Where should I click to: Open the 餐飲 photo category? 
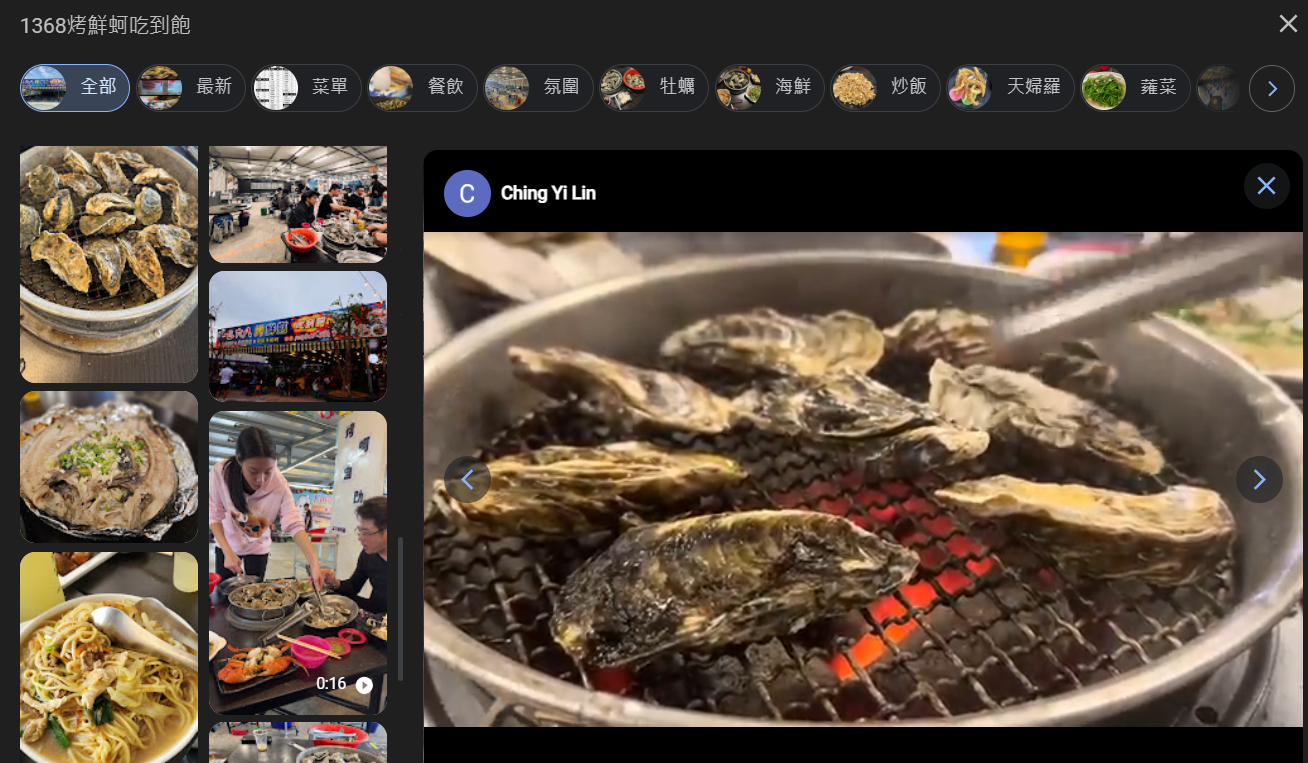422,88
